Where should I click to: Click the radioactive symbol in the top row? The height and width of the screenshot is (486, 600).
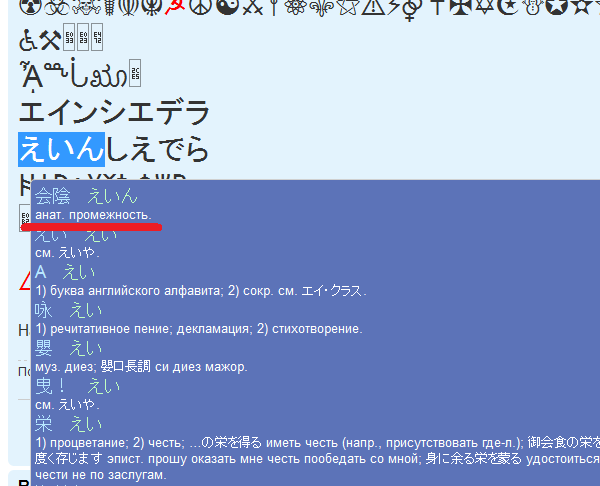[31, 10]
